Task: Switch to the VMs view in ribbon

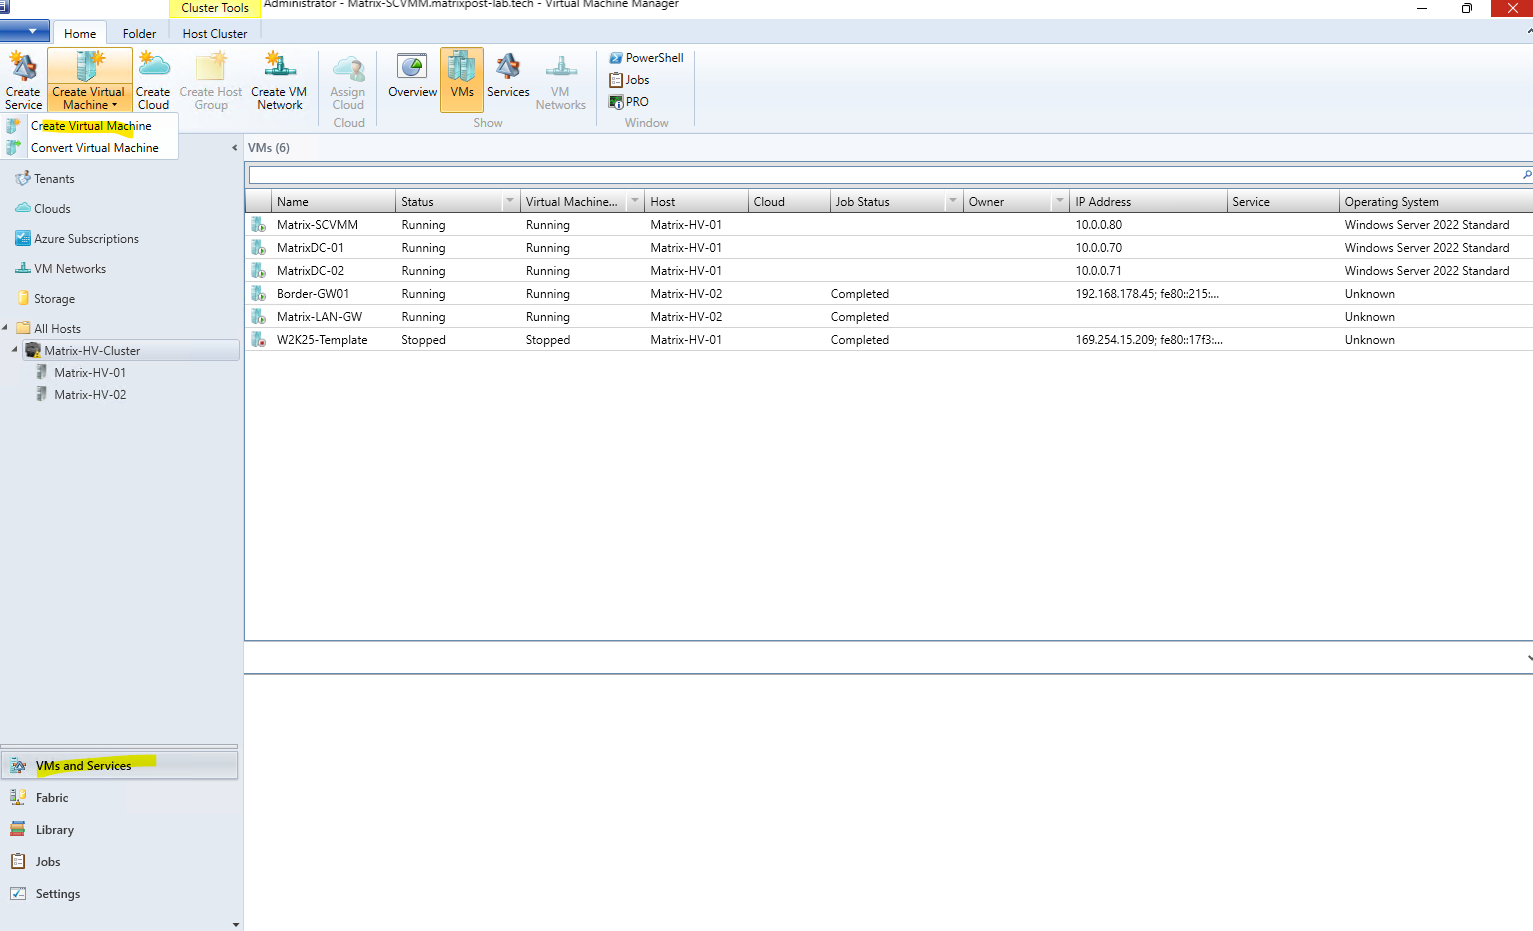Action: 462,78
